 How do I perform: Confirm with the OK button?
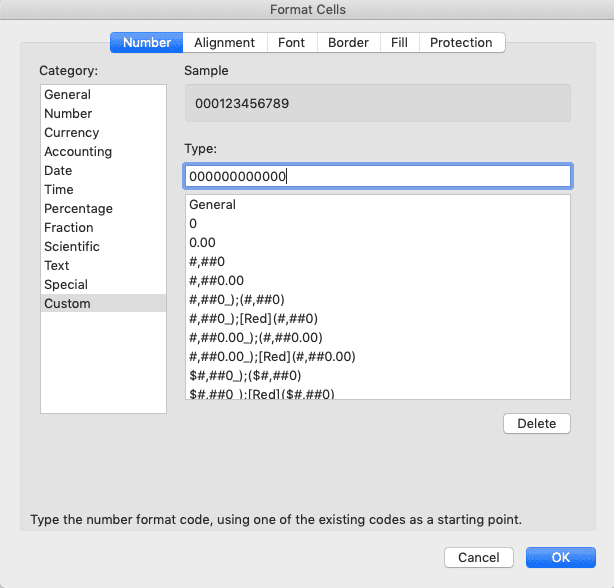tap(561, 557)
